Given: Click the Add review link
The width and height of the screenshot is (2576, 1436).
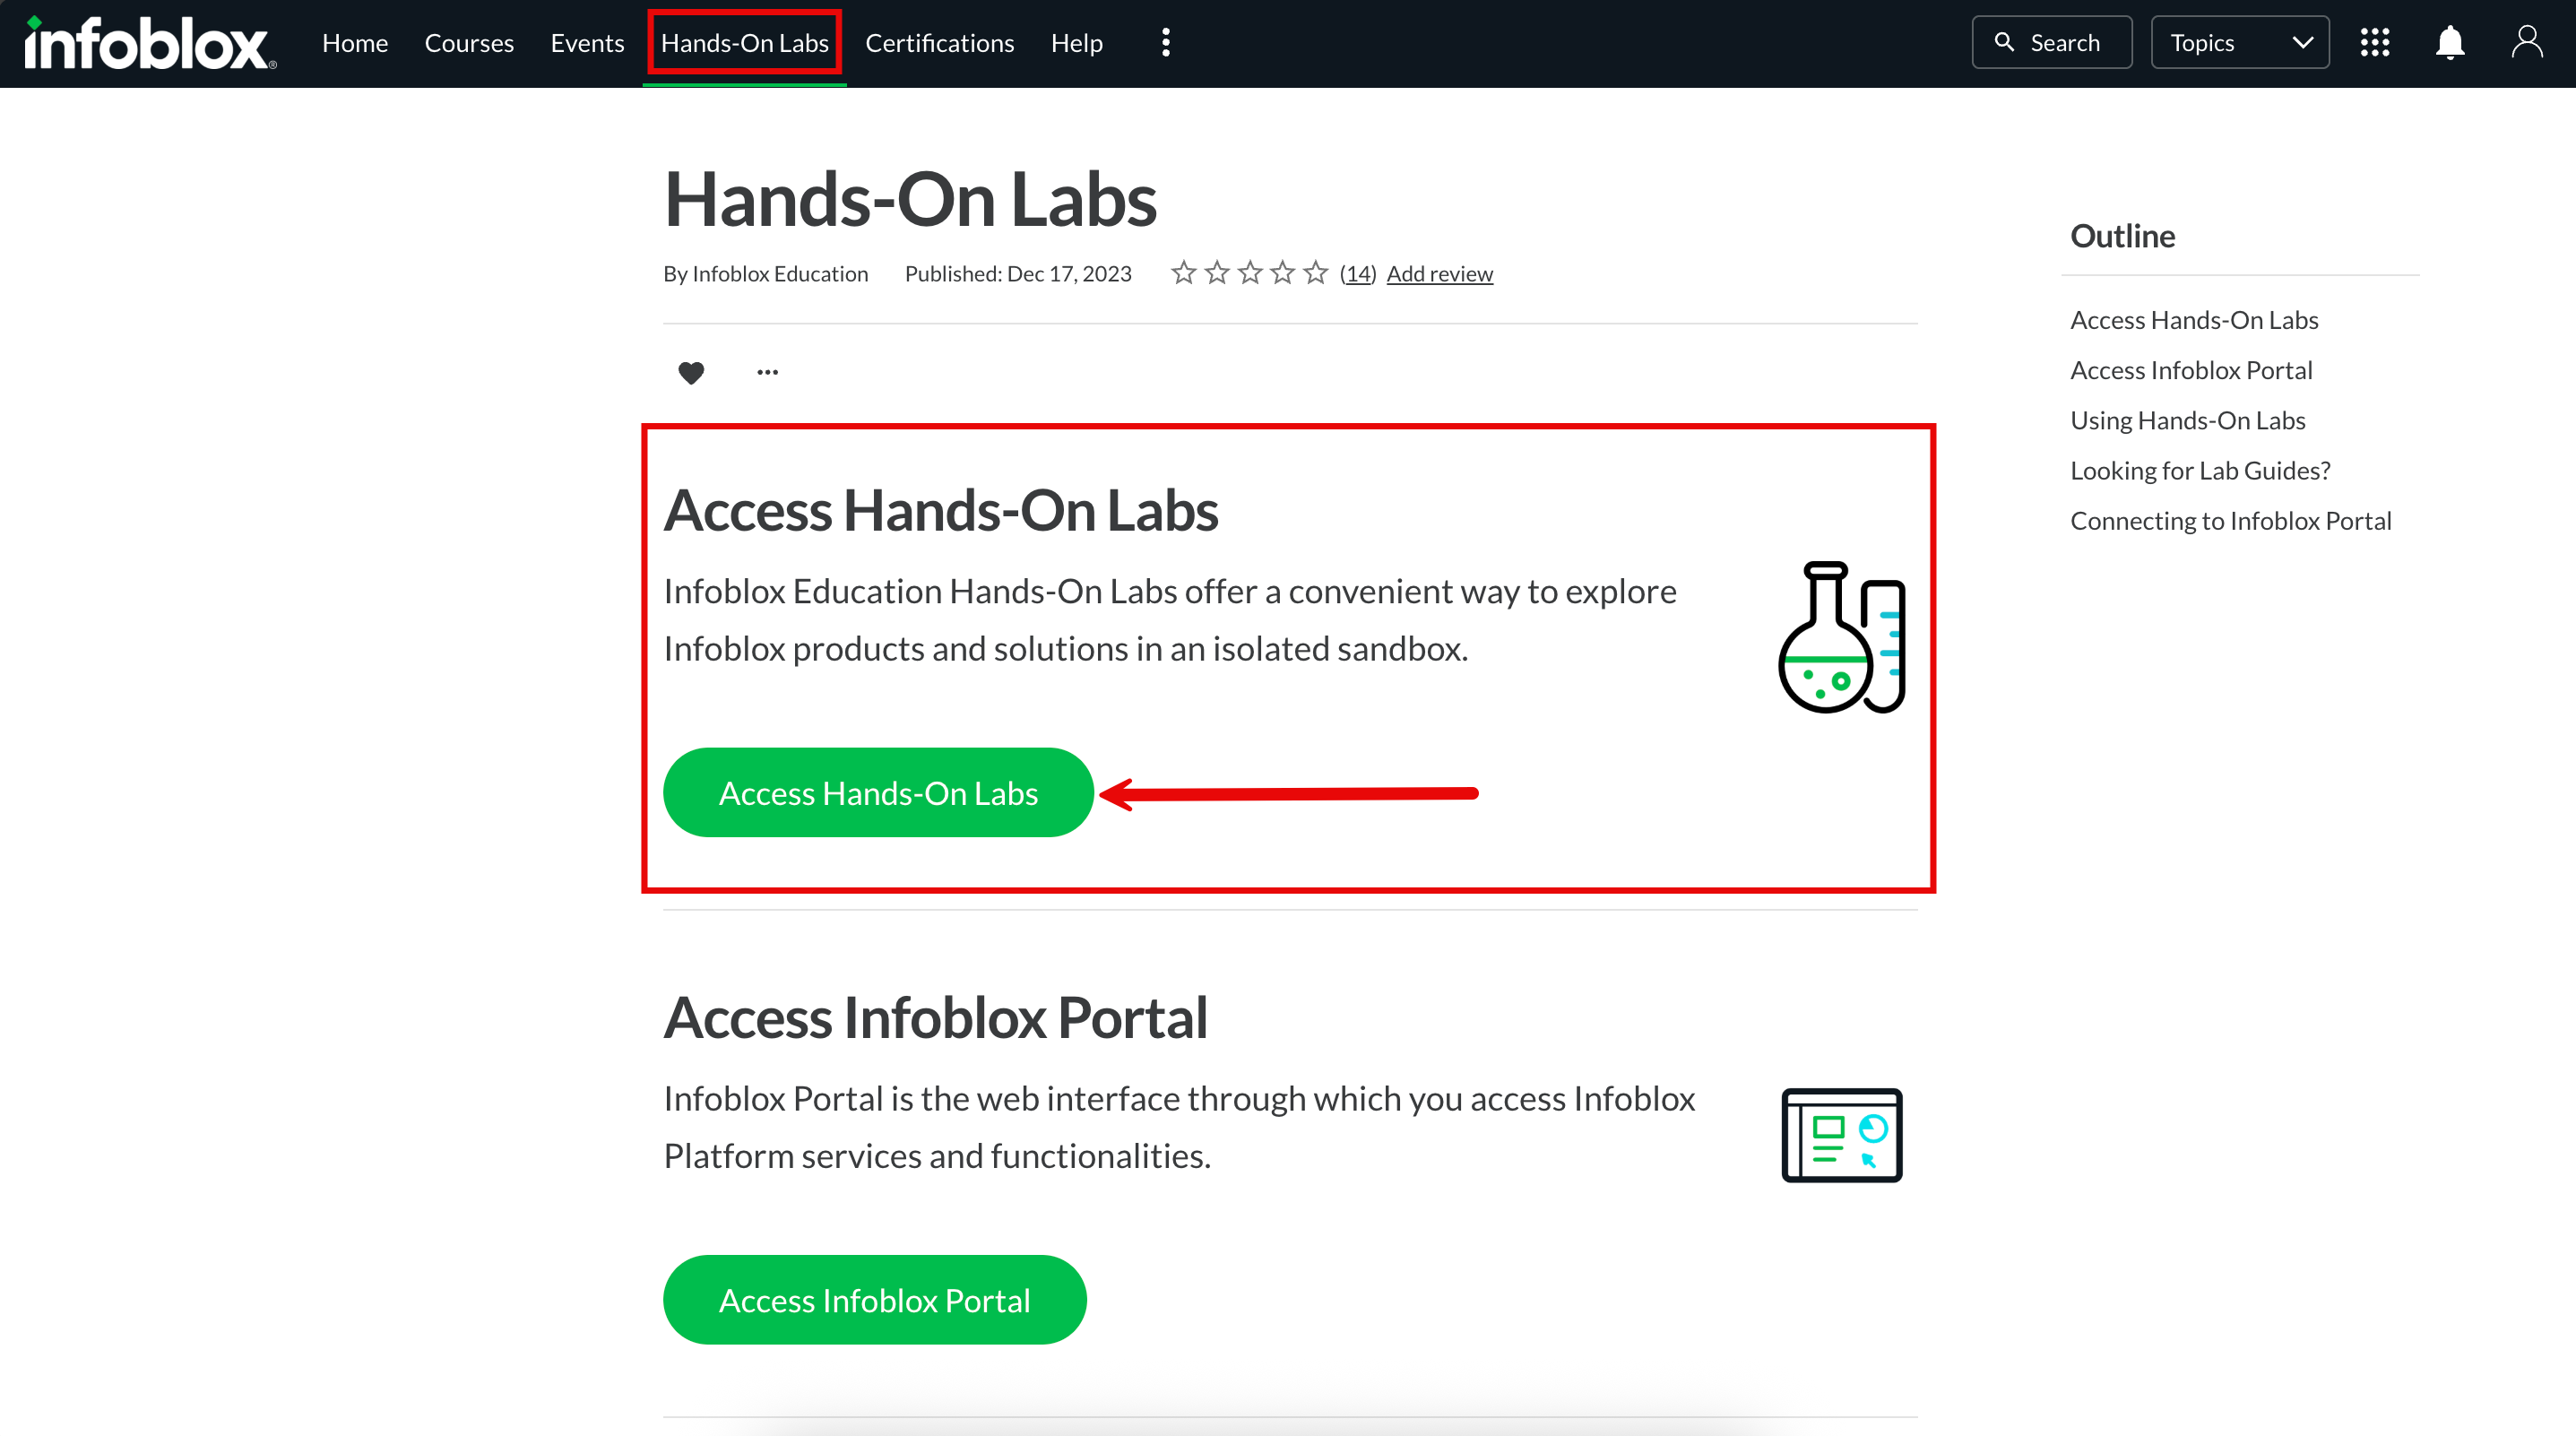Looking at the screenshot, I should click(1439, 274).
